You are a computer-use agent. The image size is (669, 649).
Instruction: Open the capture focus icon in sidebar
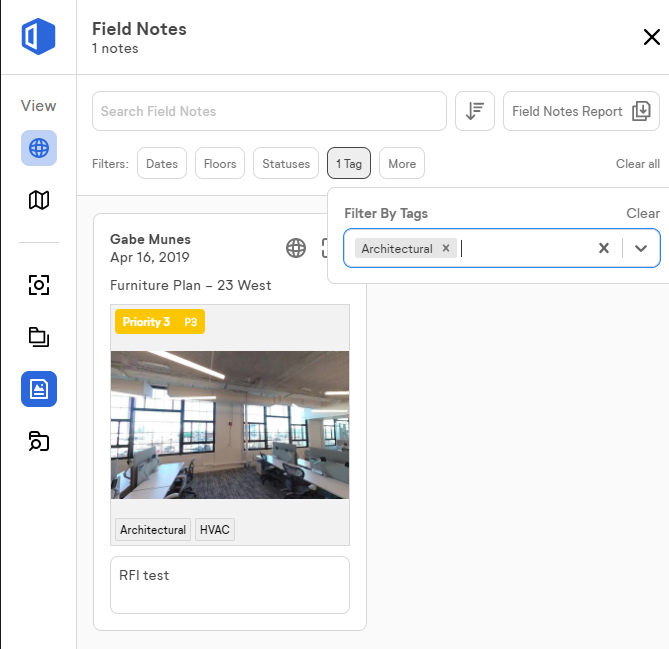click(39, 285)
